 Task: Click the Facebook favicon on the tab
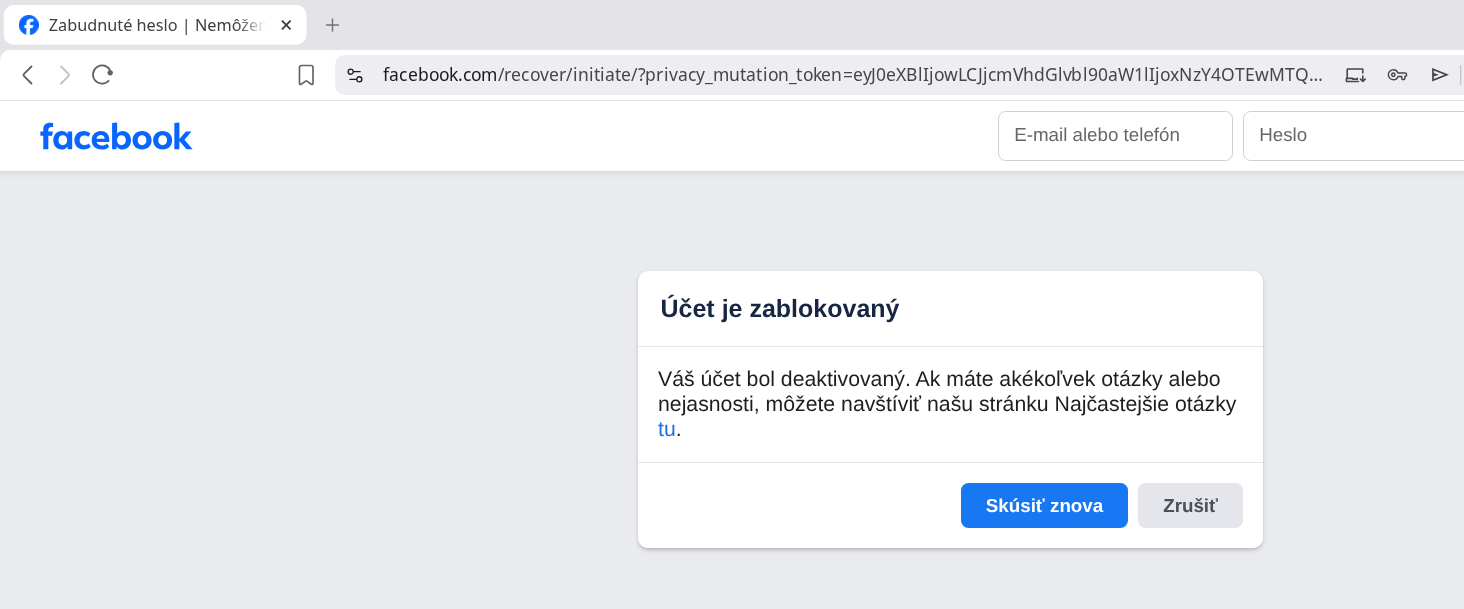coord(28,25)
